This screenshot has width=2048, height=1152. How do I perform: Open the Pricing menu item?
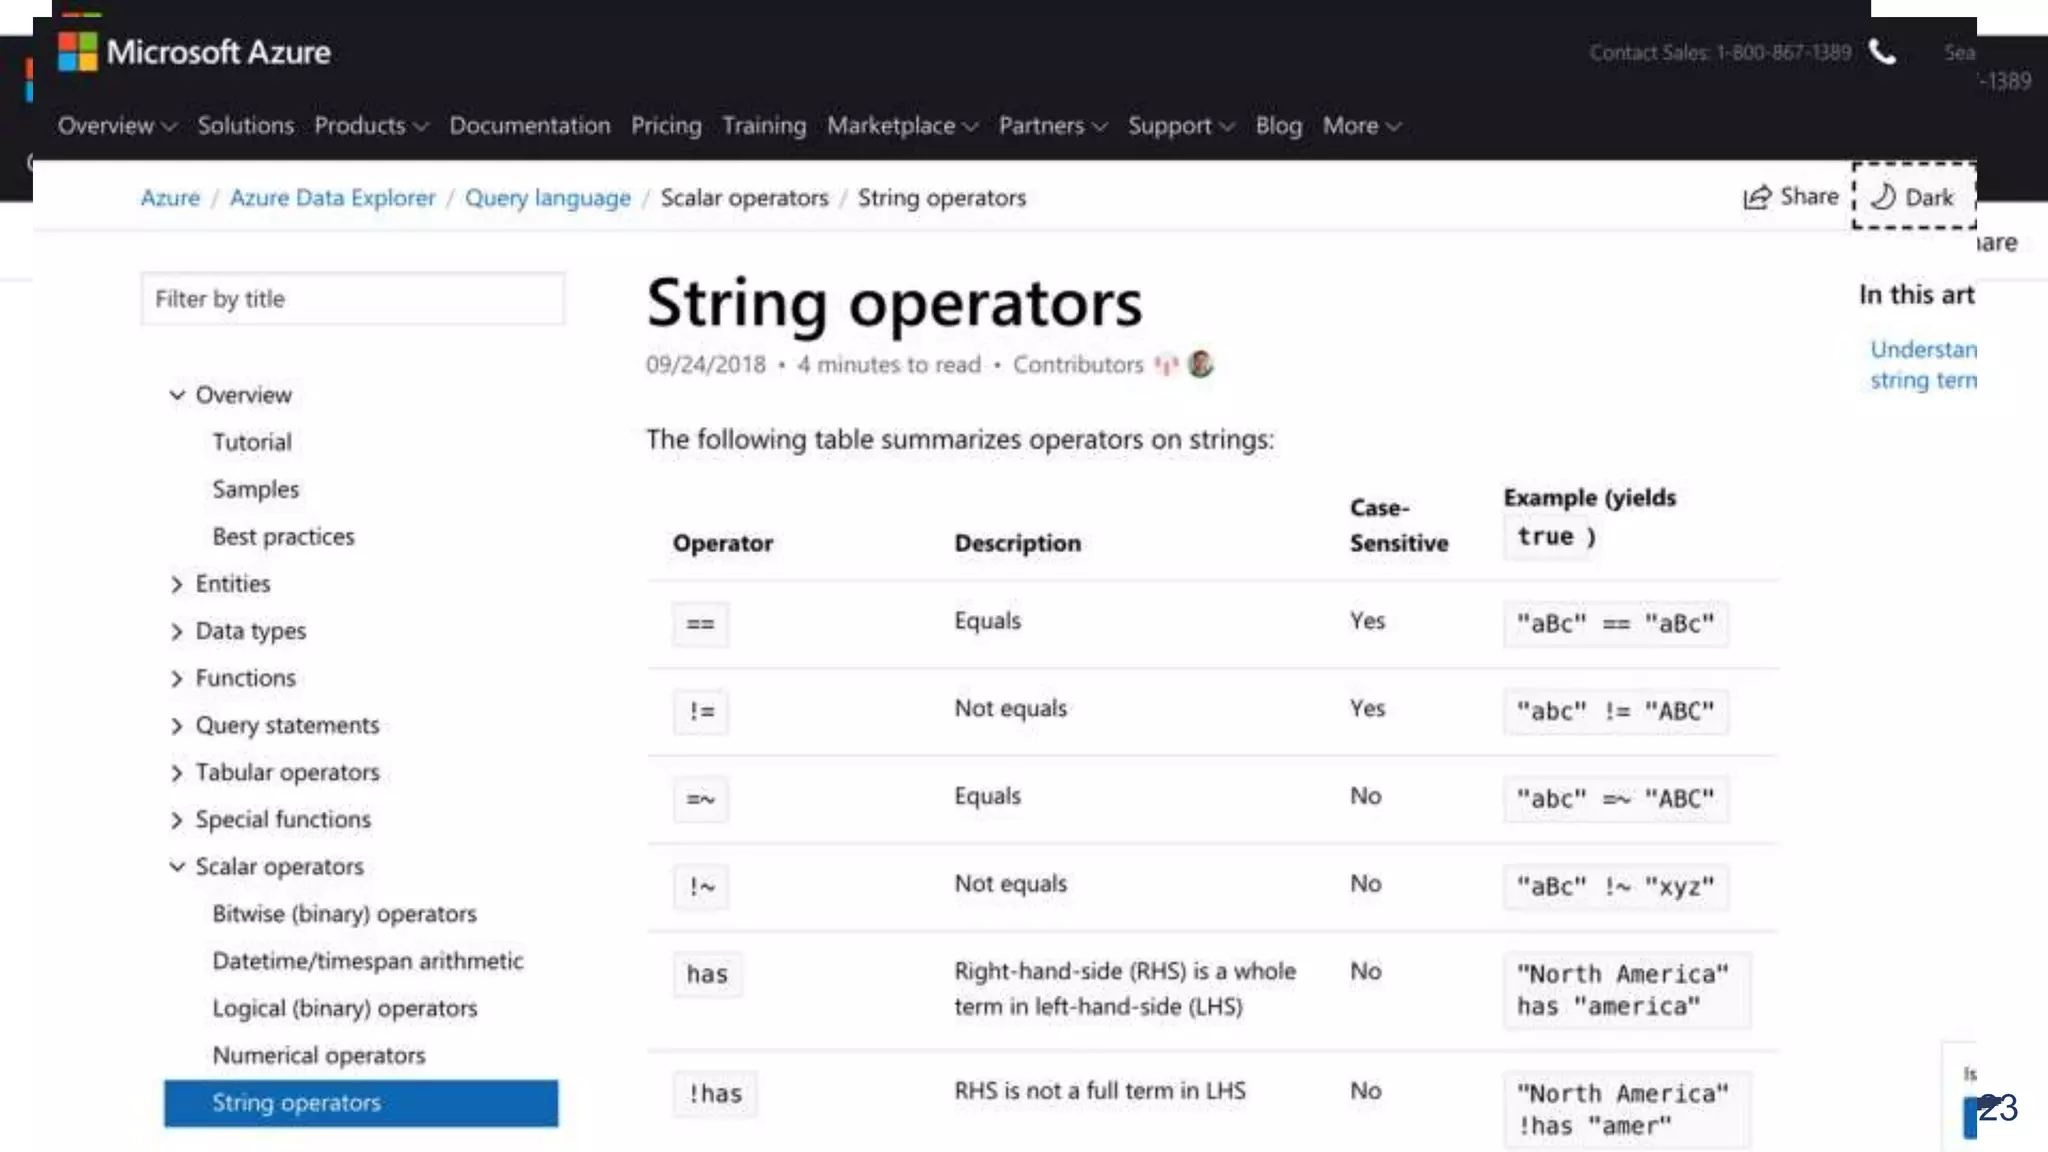point(666,126)
